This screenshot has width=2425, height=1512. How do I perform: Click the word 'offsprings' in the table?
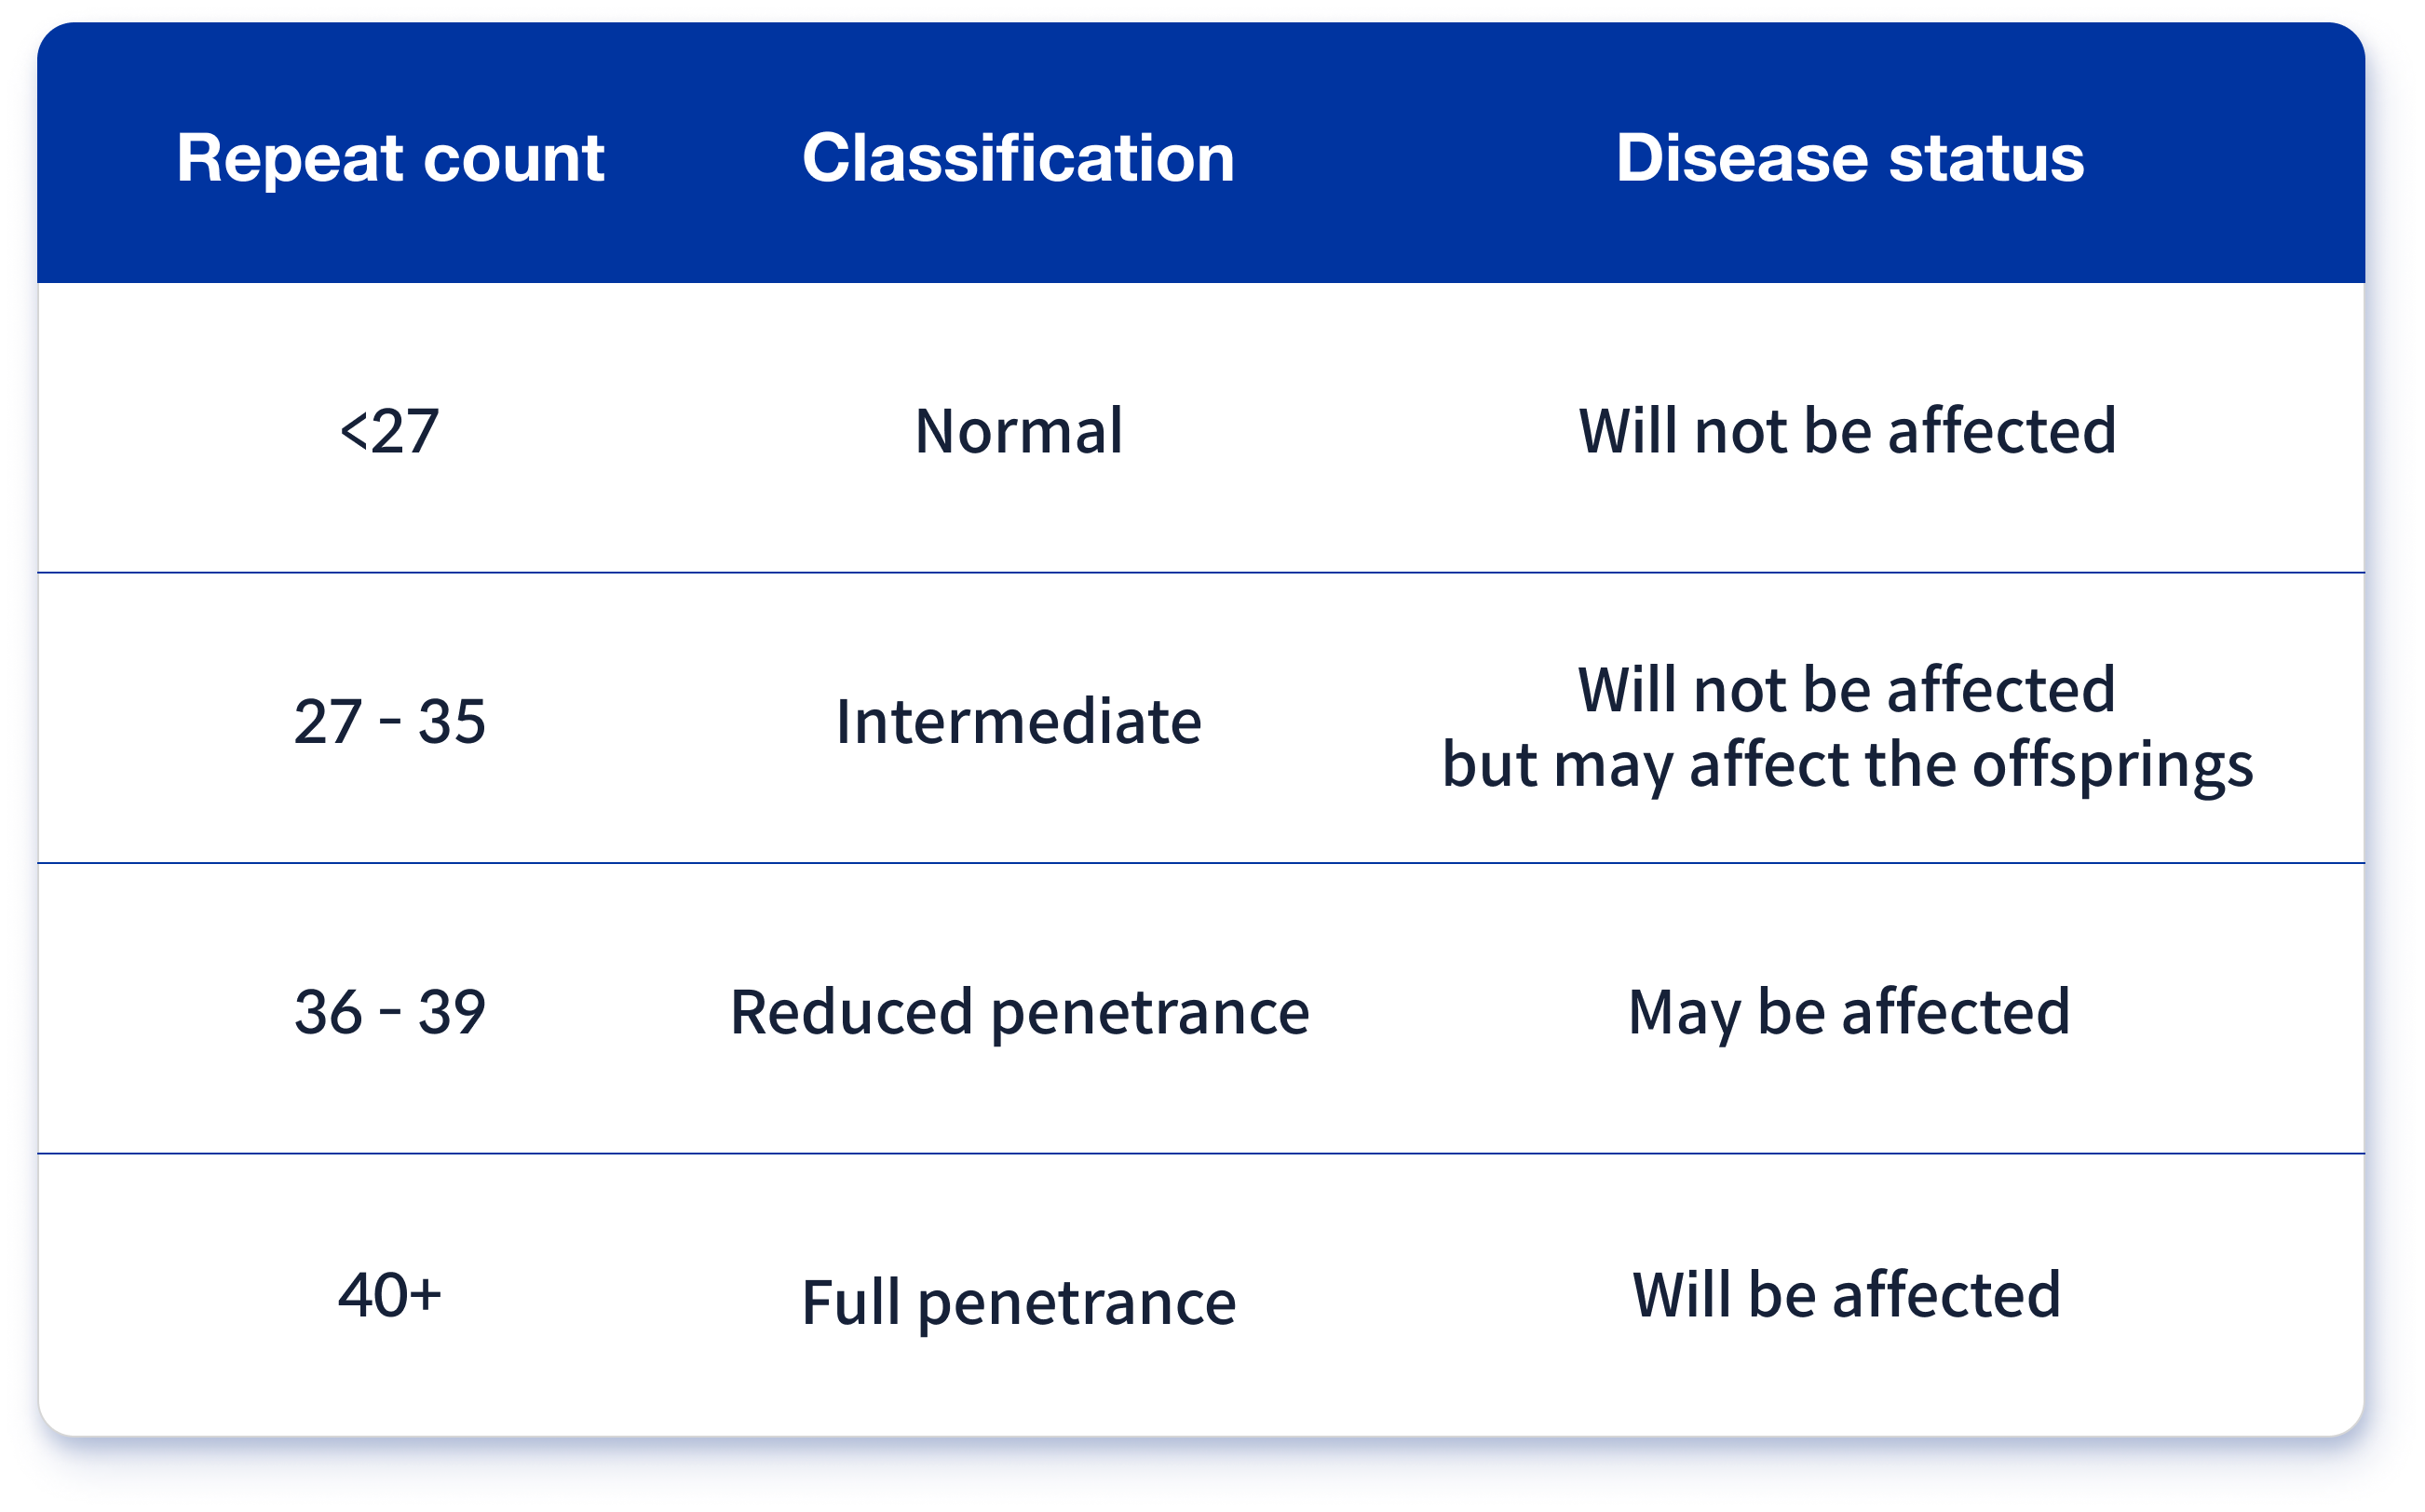pyautogui.click(x=2112, y=765)
